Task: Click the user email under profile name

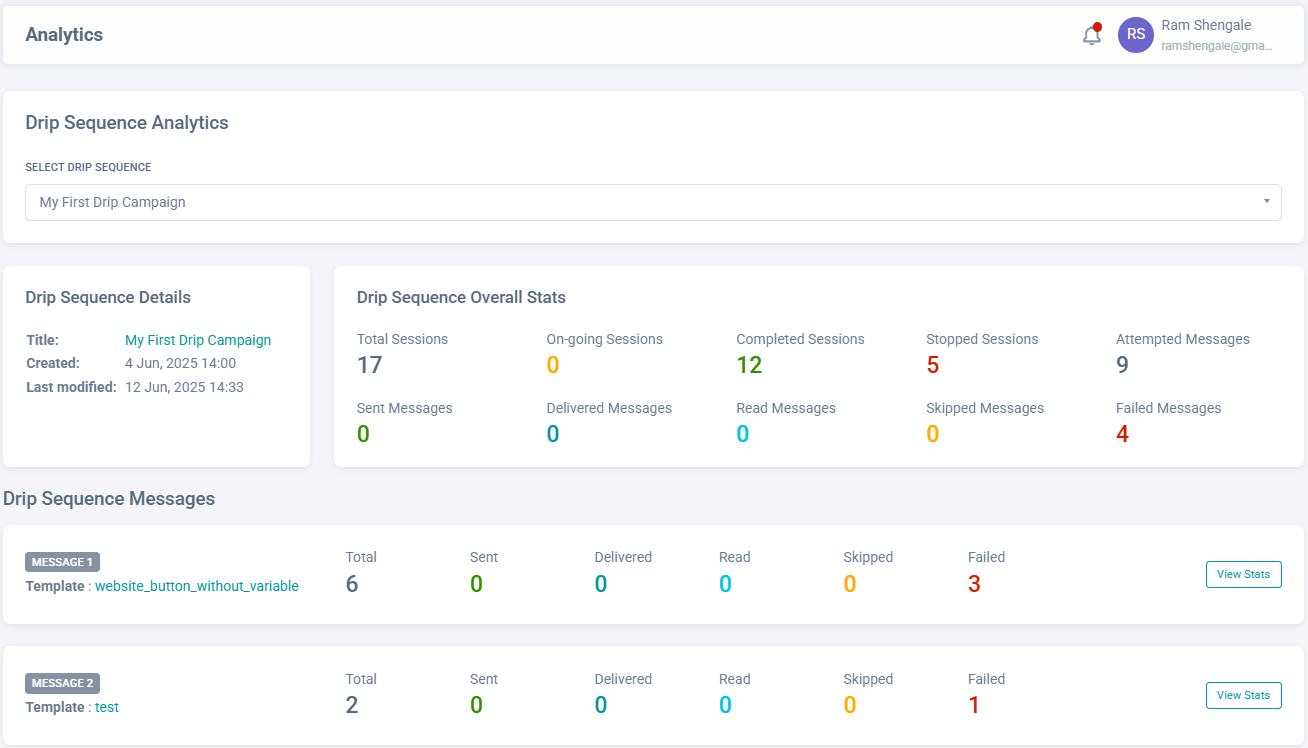Action: pos(1216,45)
